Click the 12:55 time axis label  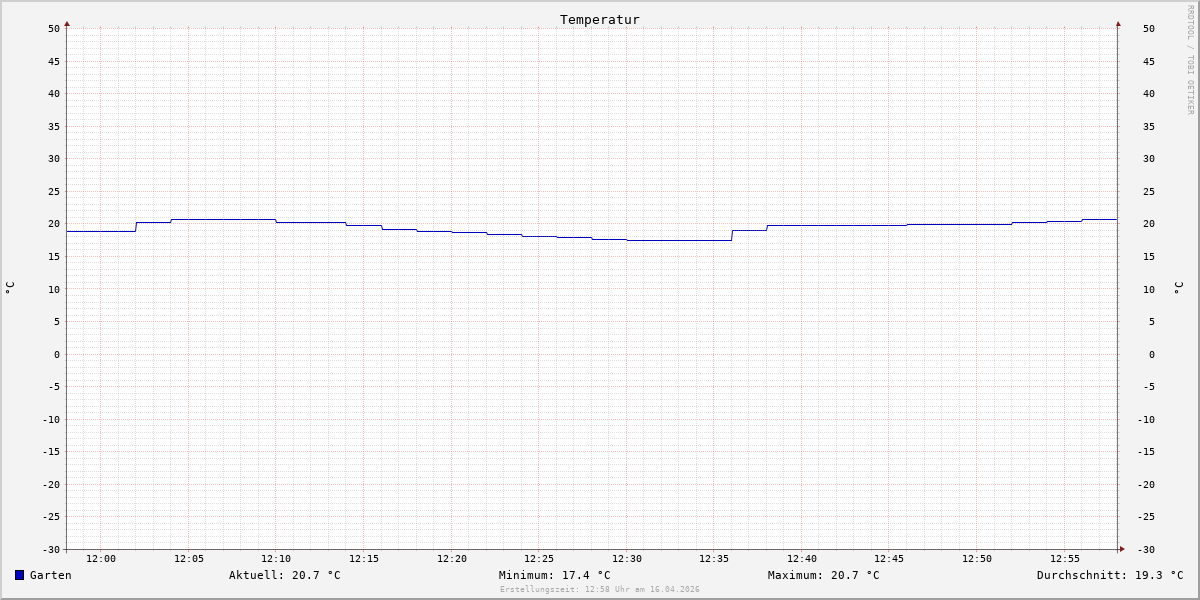[x=1065, y=559]
